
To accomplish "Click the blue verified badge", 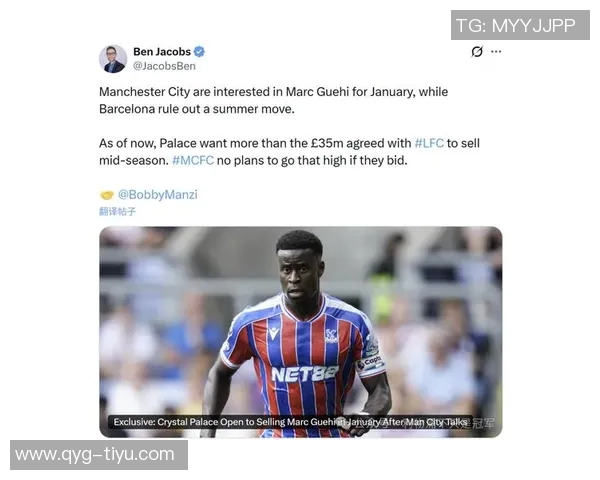I will coord(199,51).
